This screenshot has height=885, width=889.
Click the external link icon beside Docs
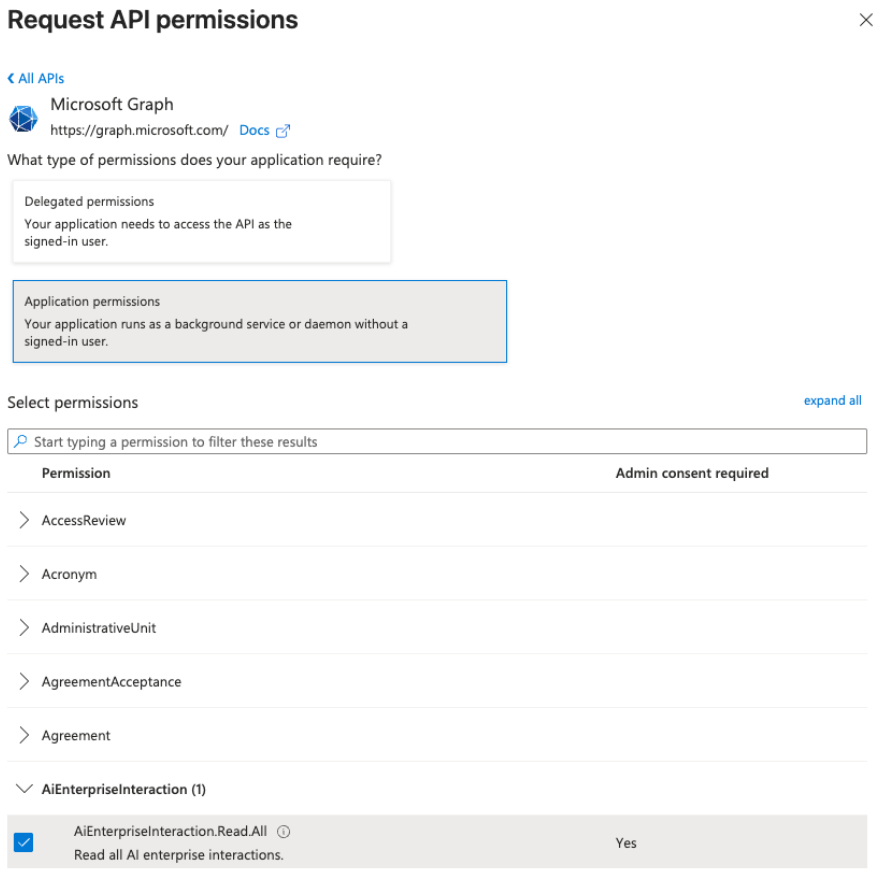[283, 131]
